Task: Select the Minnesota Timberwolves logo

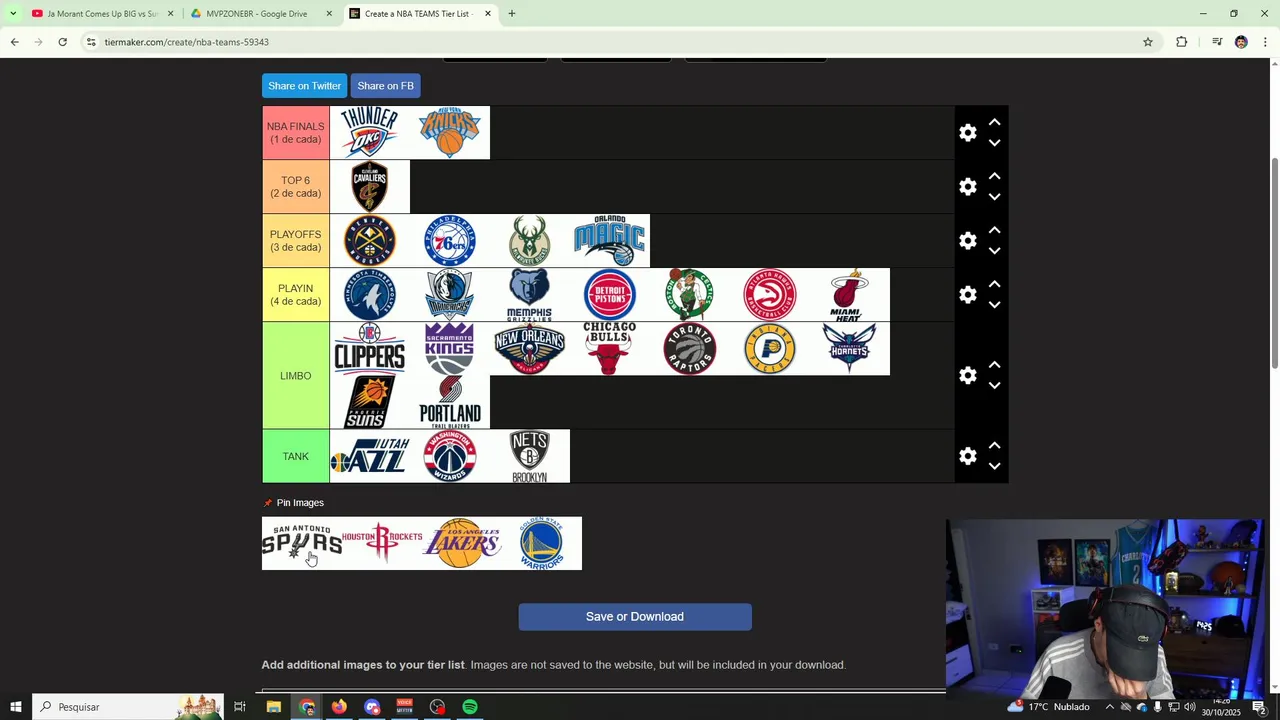Action: click(370, 295)
